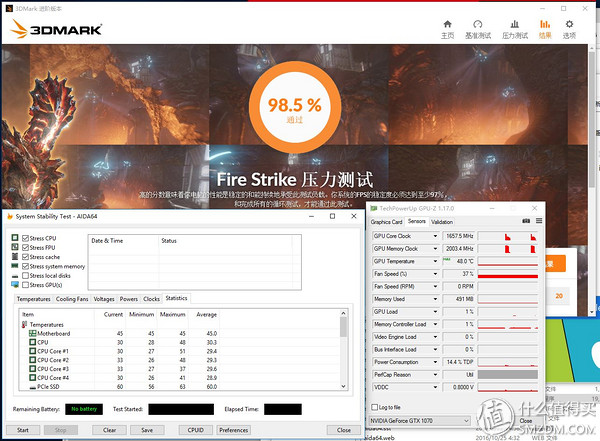Click Close button in AIDA64 window
This screenshot has width=600, height=441.
344,430
